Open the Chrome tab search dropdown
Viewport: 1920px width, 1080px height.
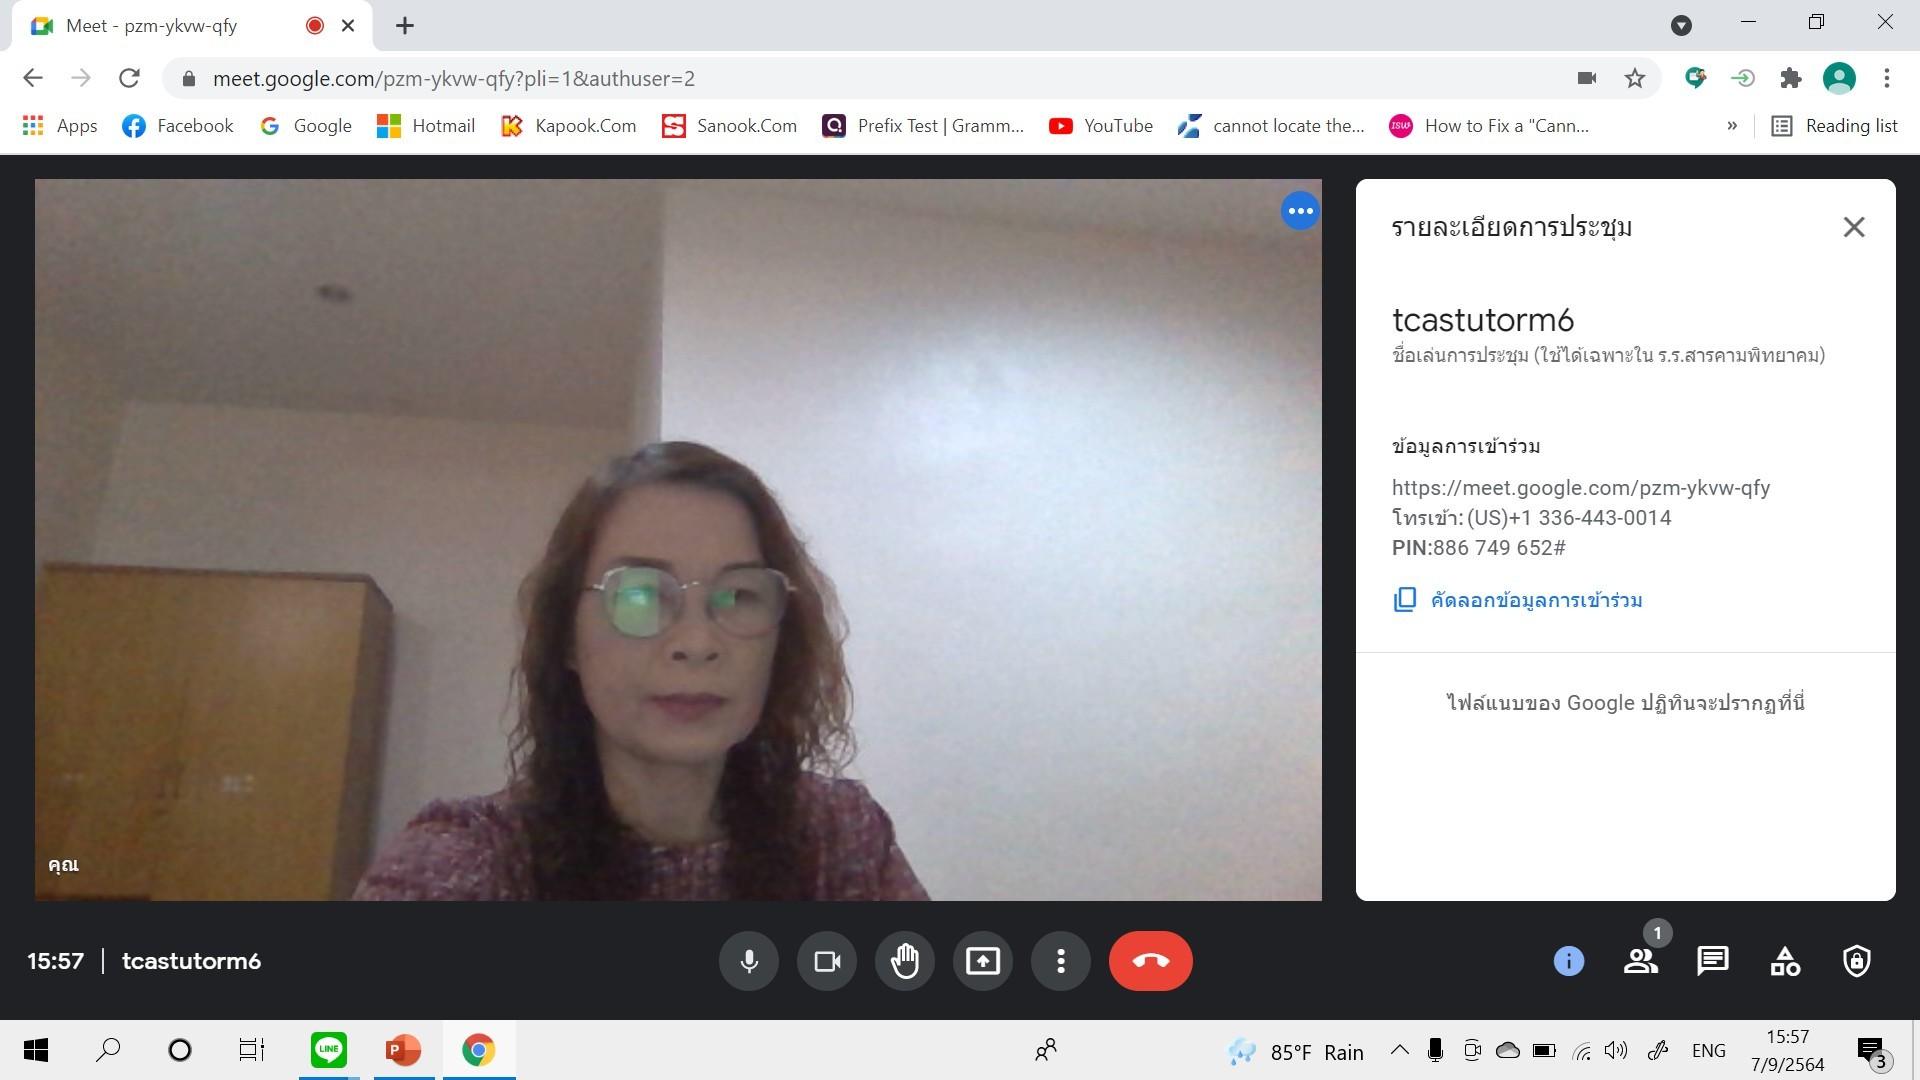point(1681,26)
